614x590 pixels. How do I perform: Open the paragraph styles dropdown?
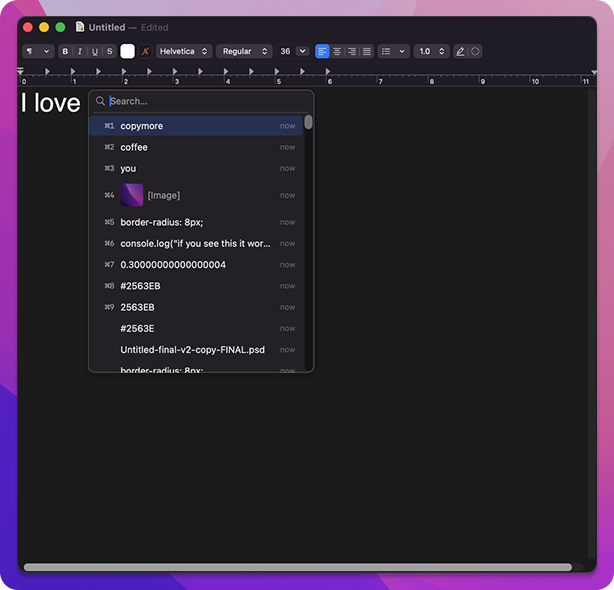click(38, 51)
